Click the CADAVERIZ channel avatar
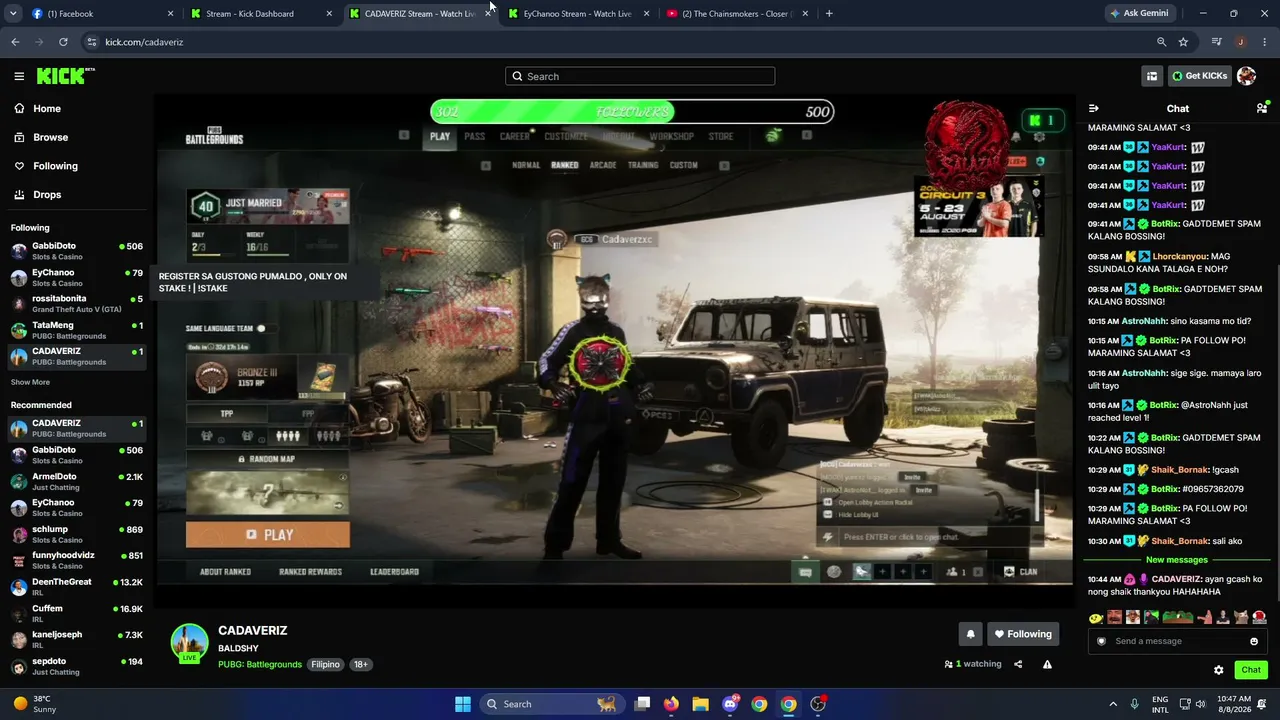Viewport: 1280px width, 720px height. click(x=189, y=644)
